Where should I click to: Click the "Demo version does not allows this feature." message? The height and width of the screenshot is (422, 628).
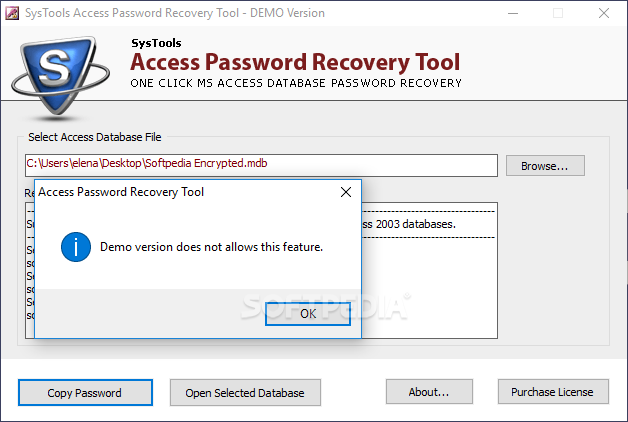click(211, 247)
